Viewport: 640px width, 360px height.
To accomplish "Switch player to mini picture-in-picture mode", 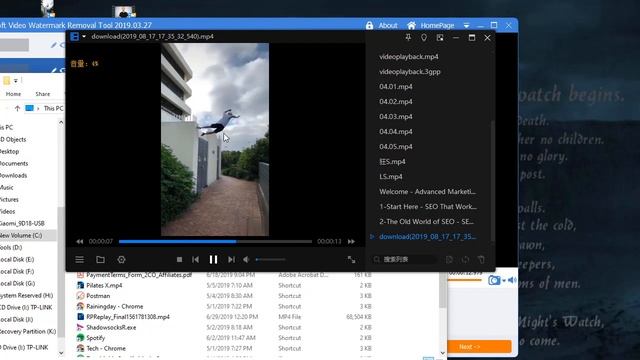I will [440, 38].
